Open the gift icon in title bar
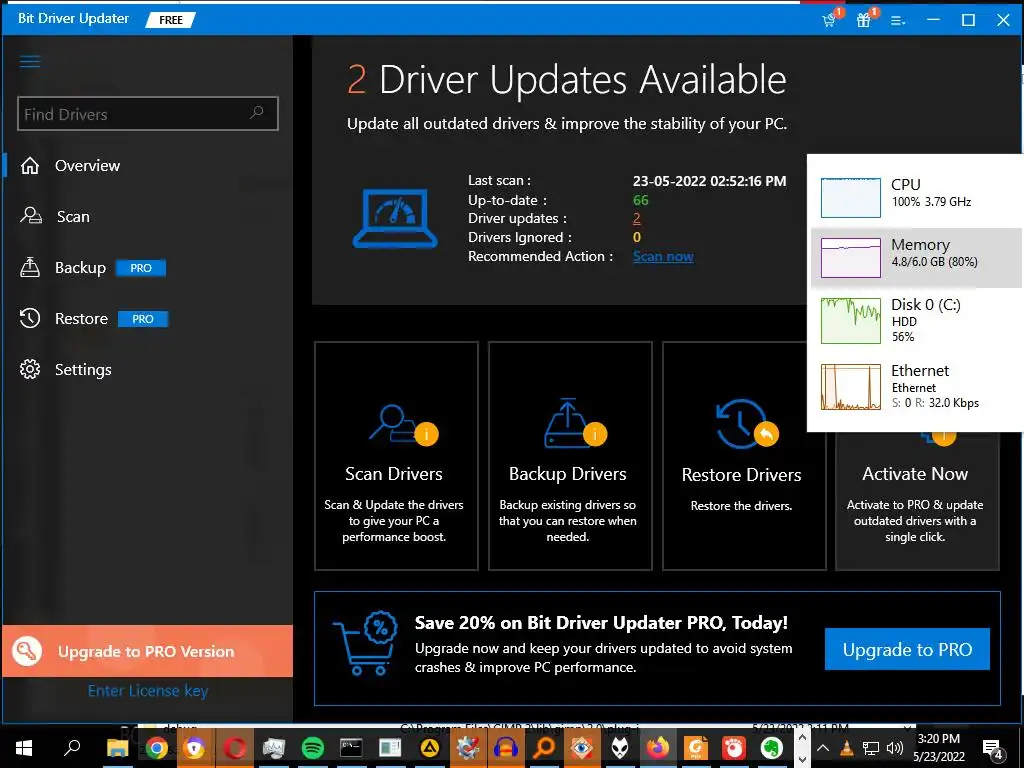This screenshot has width=1024, height=768. coord(865,19)
